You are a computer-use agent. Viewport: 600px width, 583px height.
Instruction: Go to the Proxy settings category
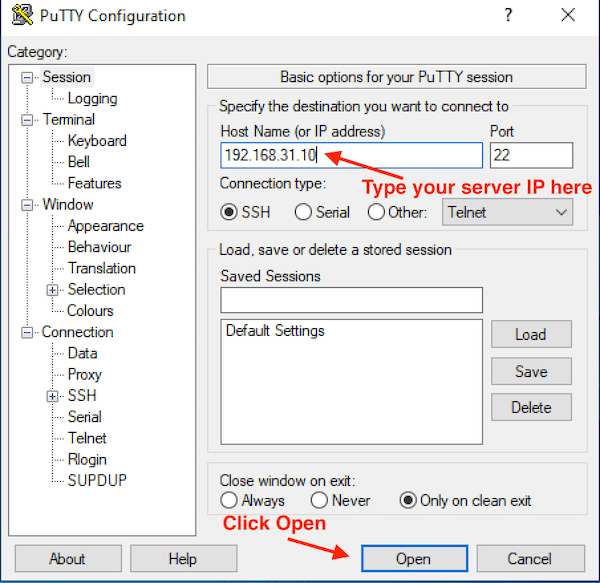point(84,374)
